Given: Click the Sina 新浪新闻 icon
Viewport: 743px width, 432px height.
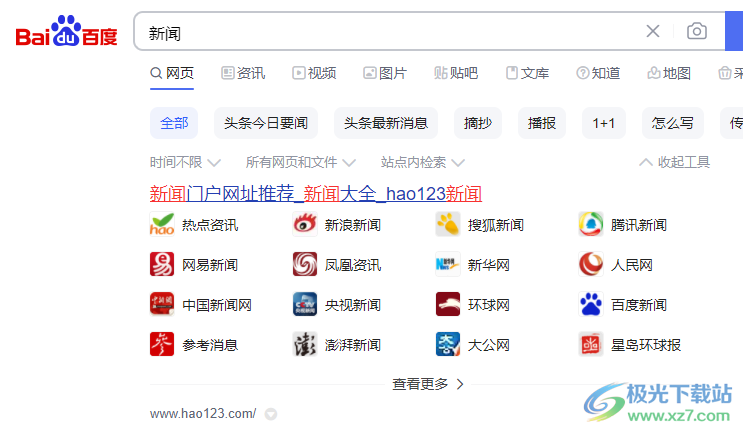Looking at the screenshot, I should click(x=305, y=225).
